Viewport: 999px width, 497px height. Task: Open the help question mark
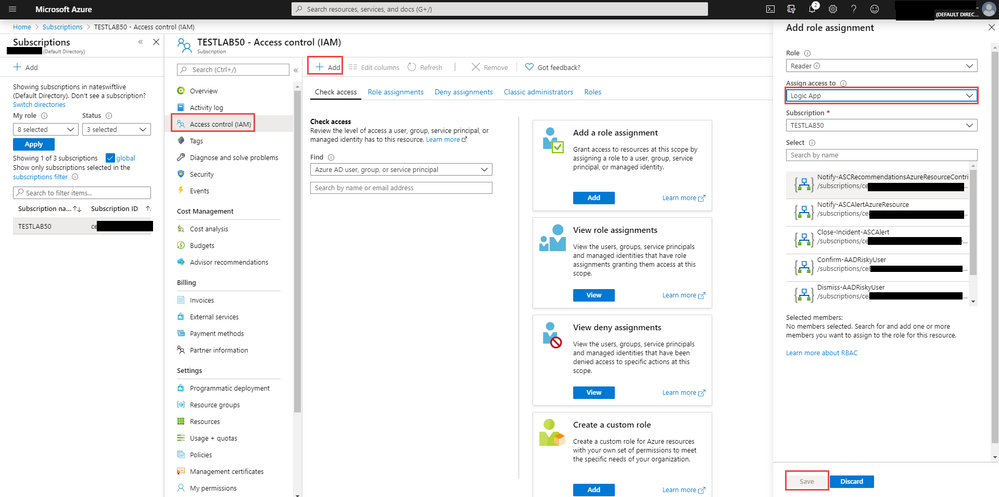pos(854,10)
